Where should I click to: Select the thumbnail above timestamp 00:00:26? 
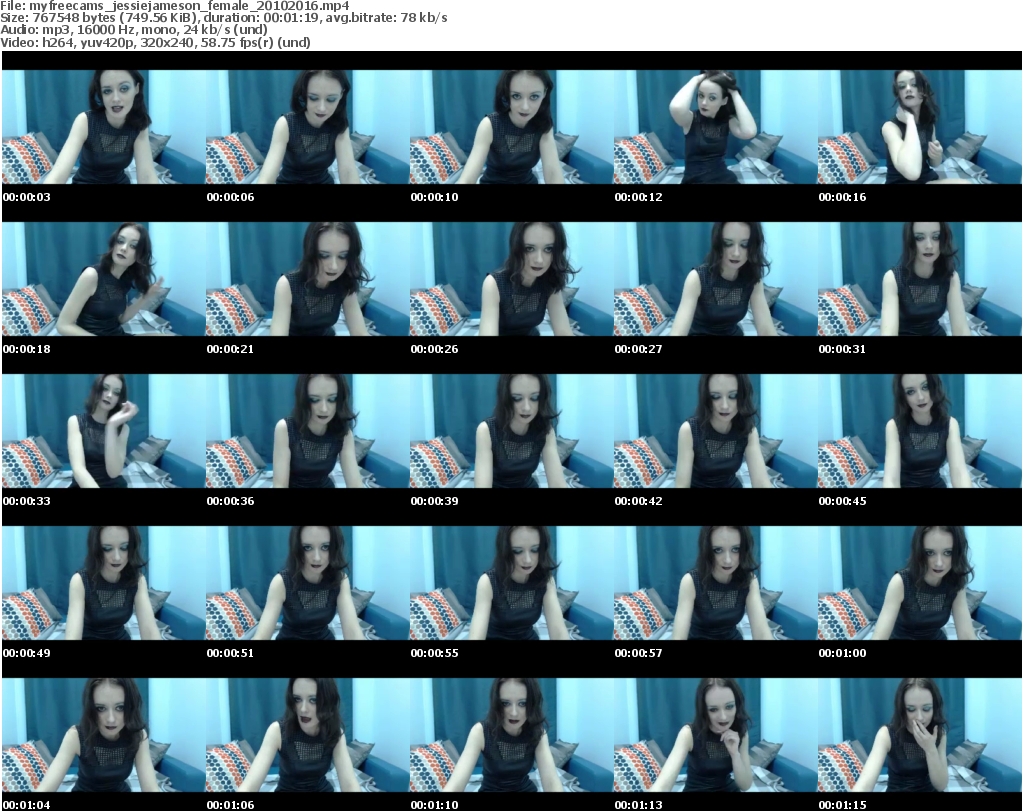pos(511,279)
